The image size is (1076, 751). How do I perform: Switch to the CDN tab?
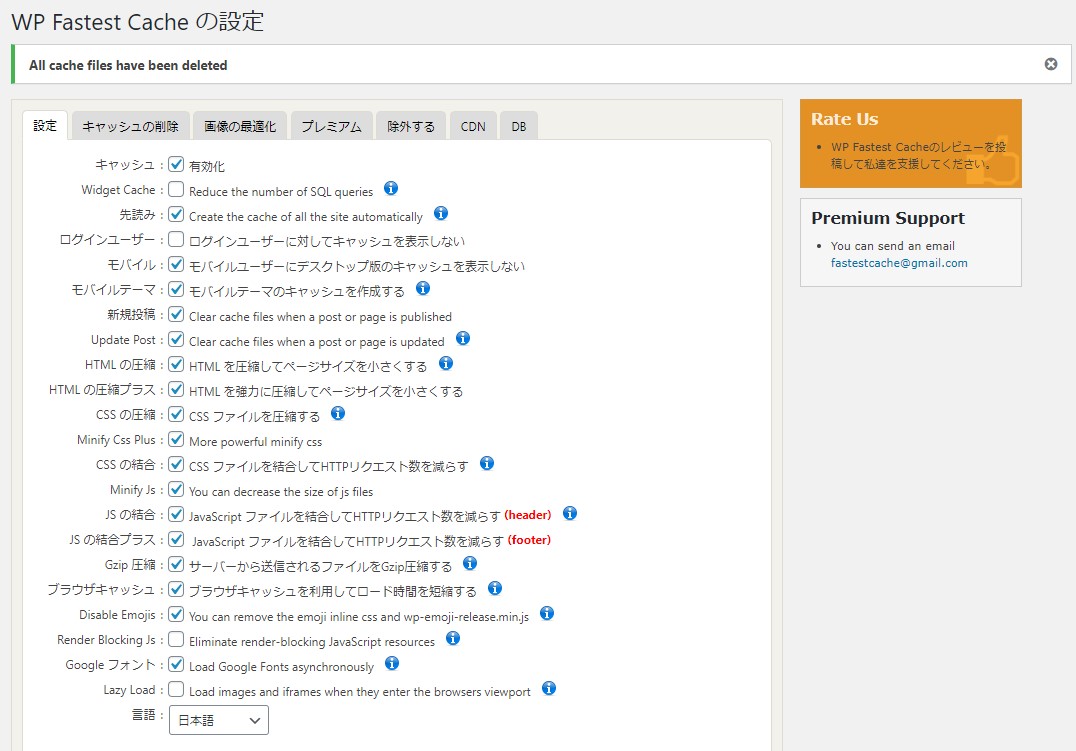pos(473,126)
